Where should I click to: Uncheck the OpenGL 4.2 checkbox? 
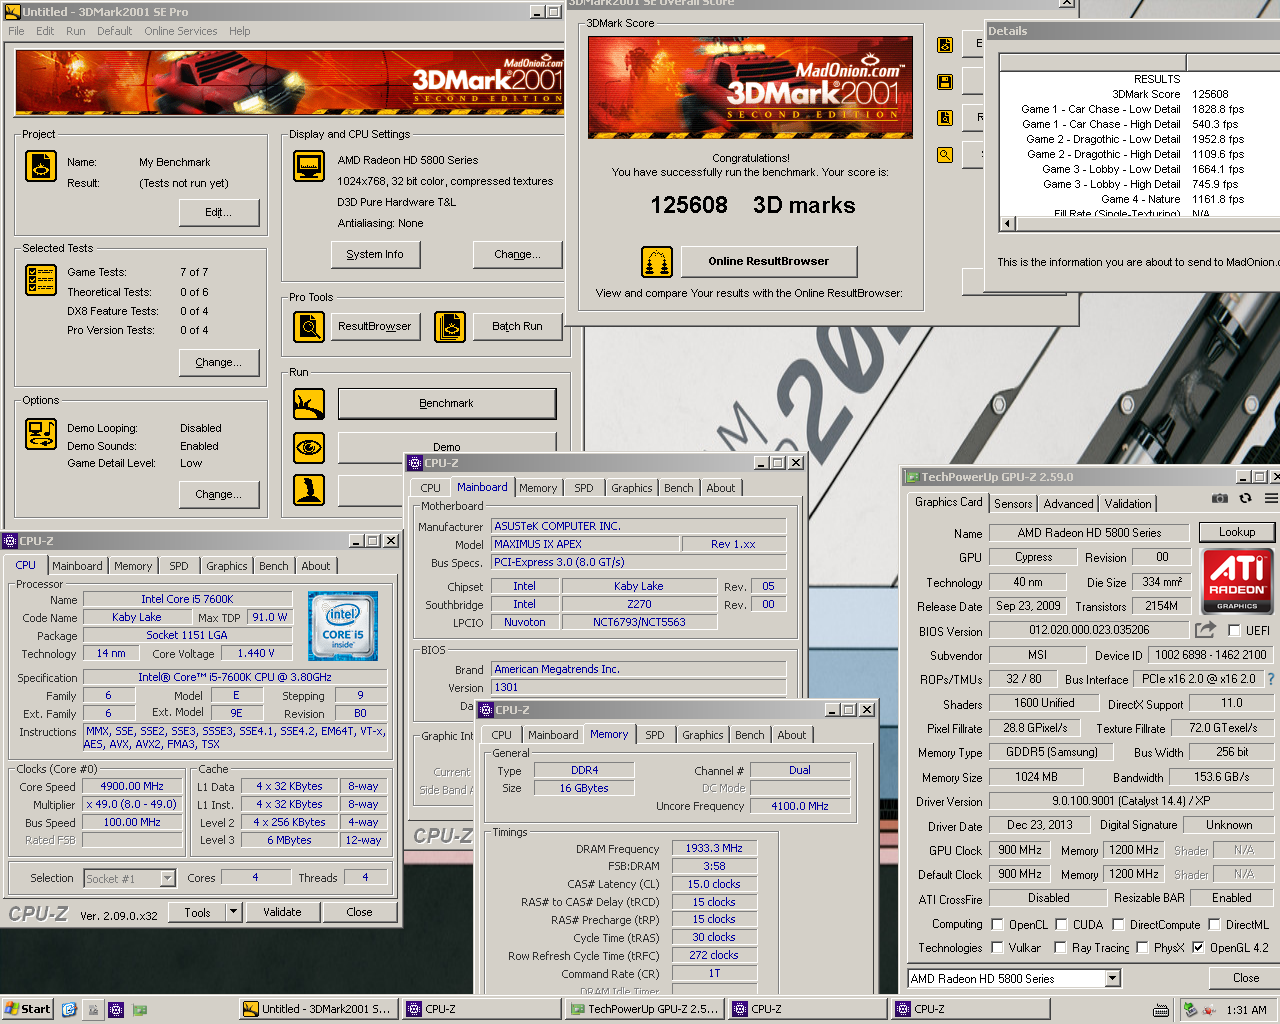[x=1198, y=947]
